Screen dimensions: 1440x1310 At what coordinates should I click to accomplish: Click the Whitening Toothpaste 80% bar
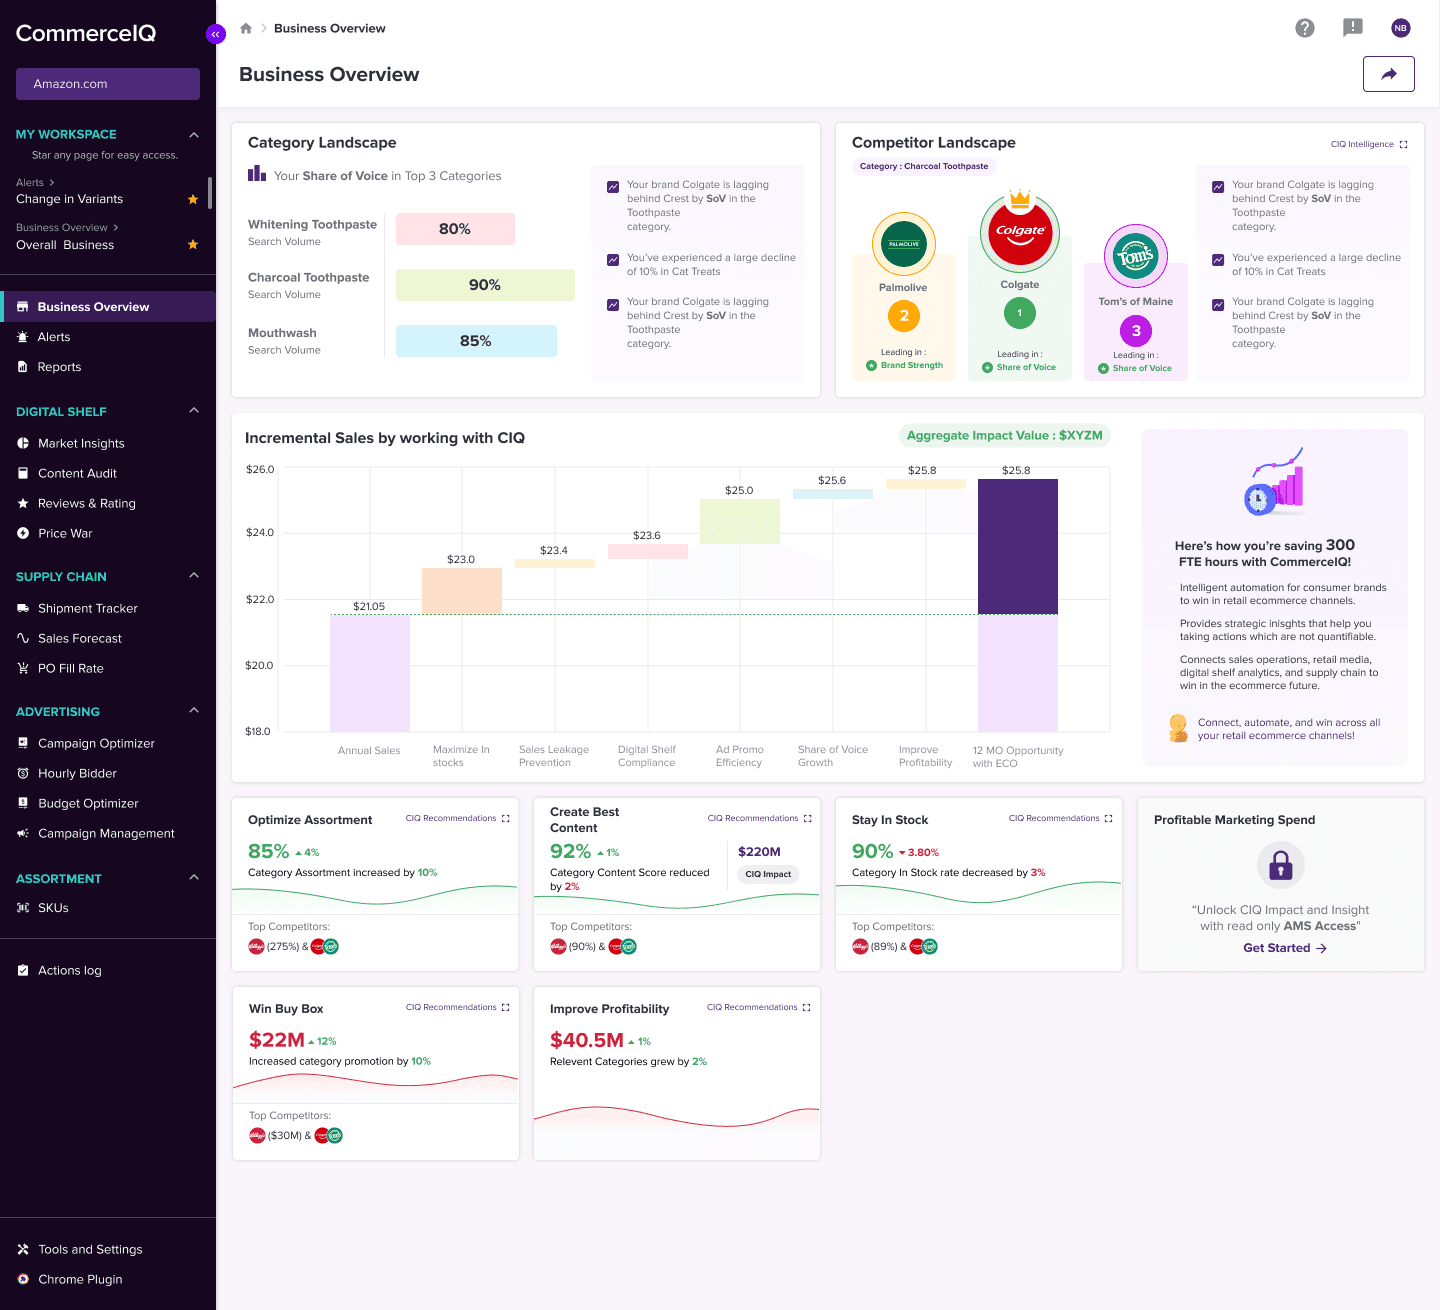(x=455, y=229)
